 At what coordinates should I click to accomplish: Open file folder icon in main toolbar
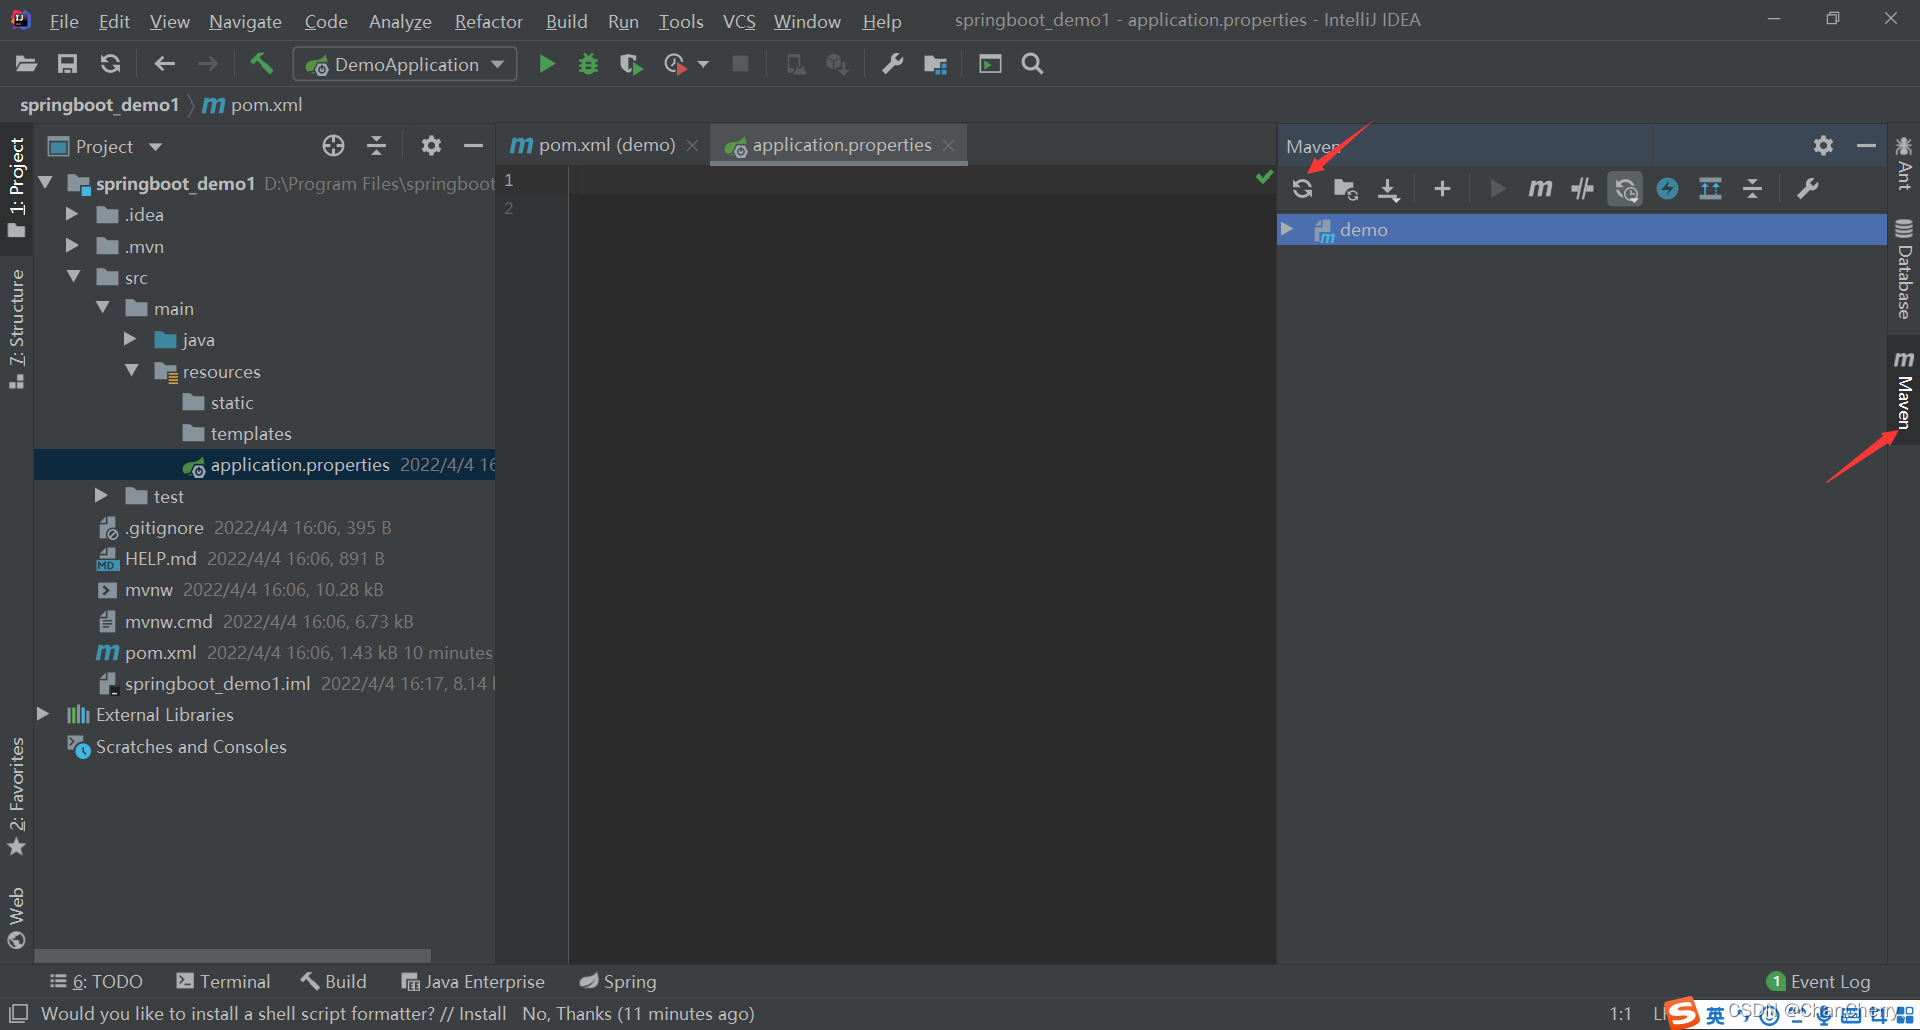(27, 64)
